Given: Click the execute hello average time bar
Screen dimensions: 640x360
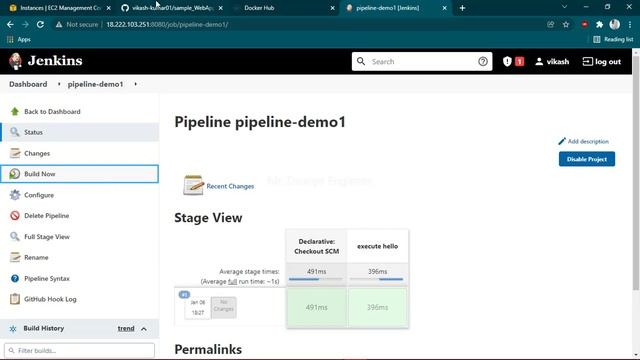Looking at the screenshot, I should point(376,279).
